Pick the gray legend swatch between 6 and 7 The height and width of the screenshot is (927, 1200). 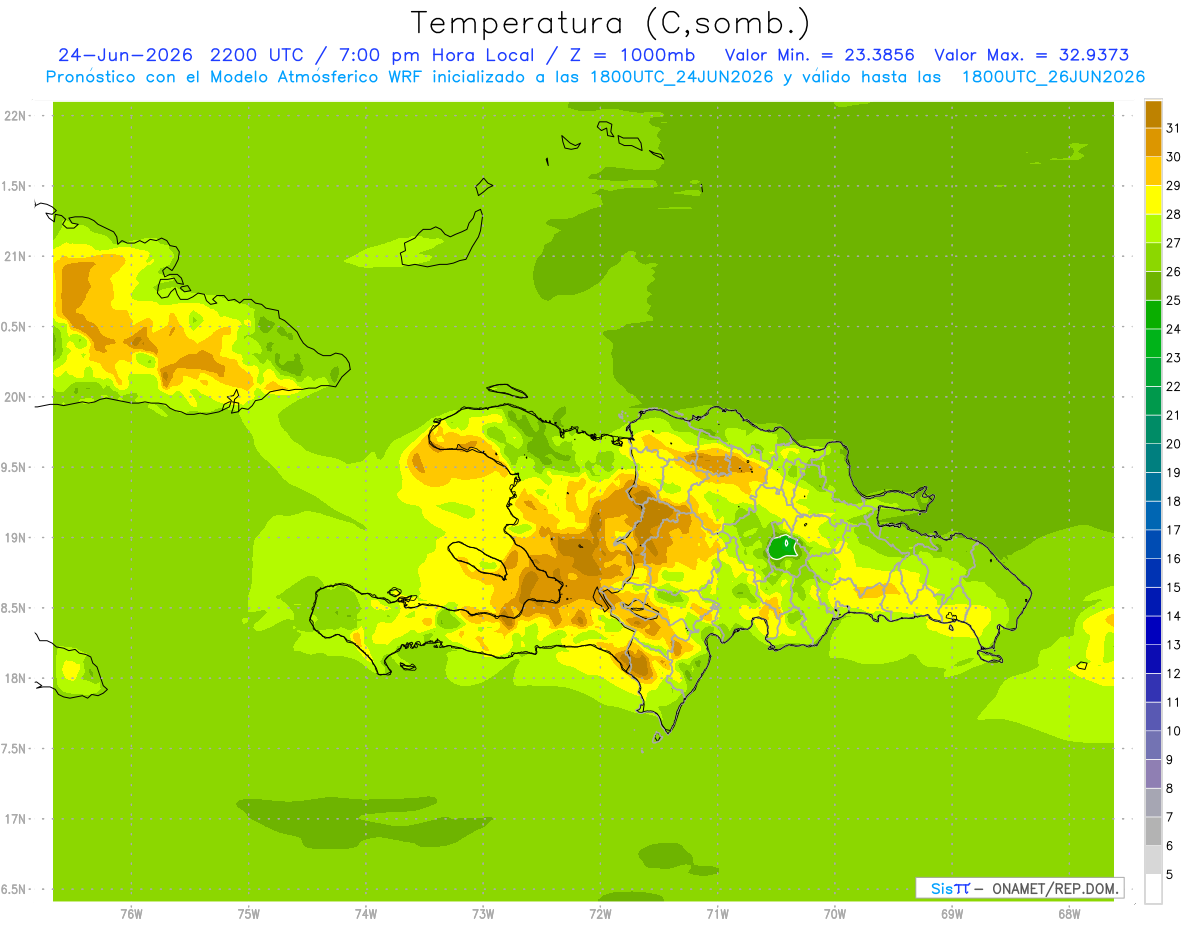click(x=1153, y=831)
